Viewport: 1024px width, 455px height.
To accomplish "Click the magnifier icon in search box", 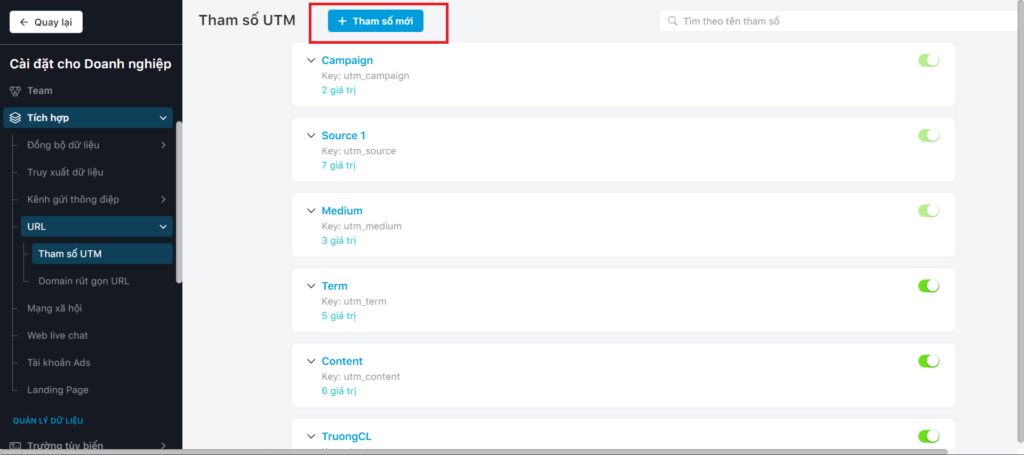I will pyautogui.click(x=673, y=21).
